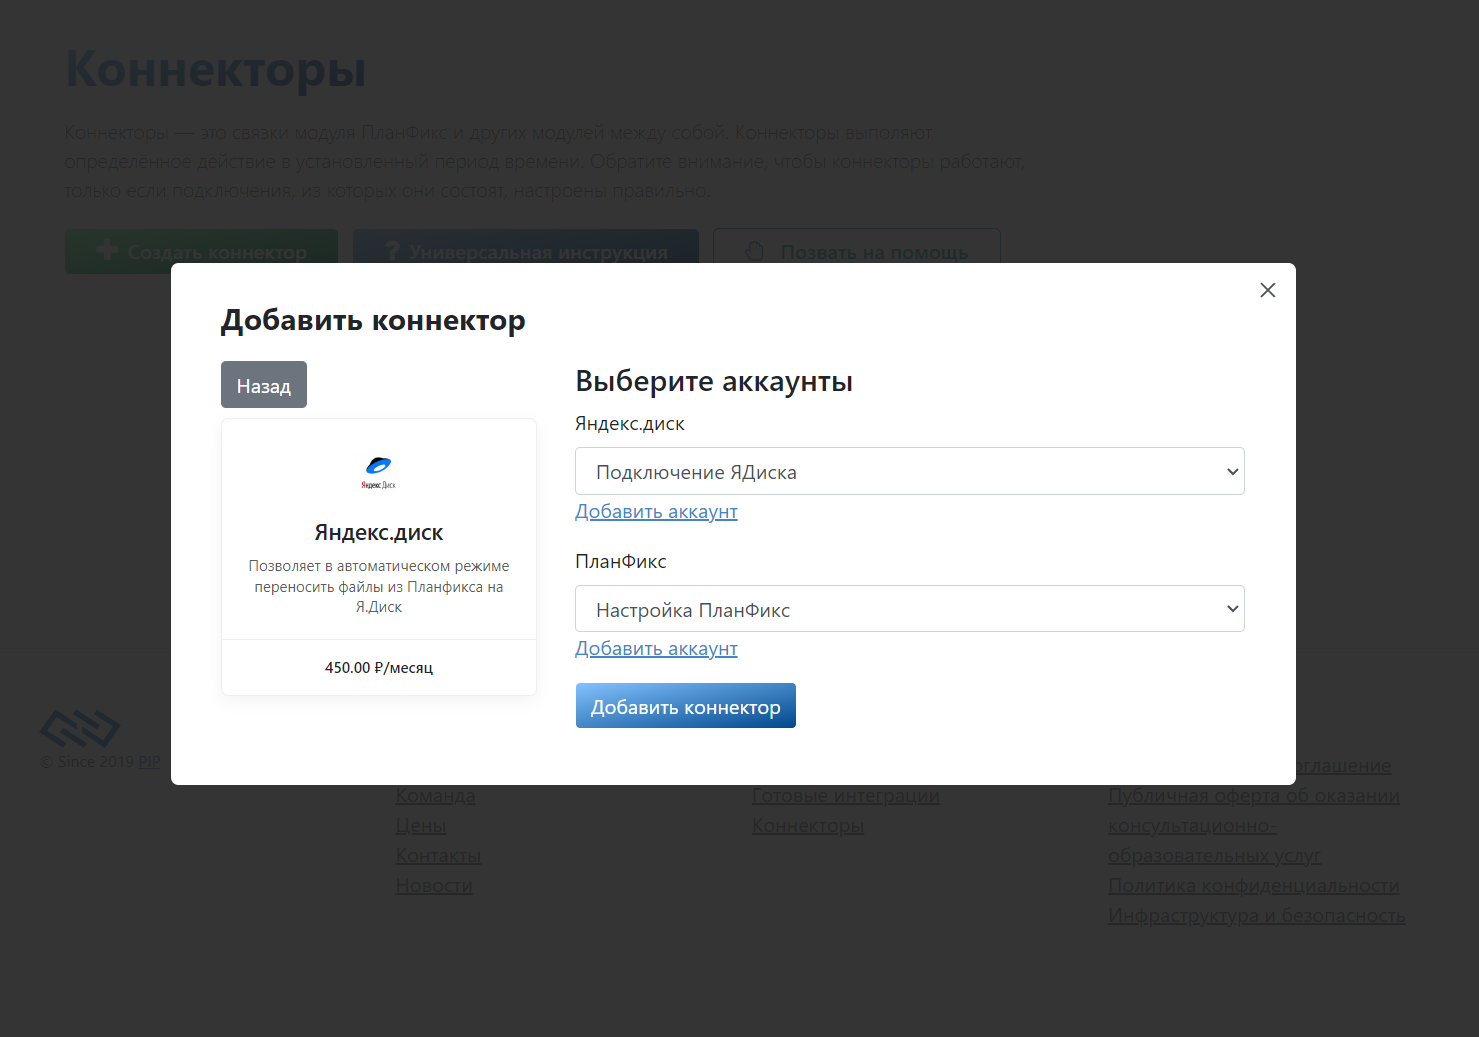Click the PIP link next to Since 2019

(149, 762)
